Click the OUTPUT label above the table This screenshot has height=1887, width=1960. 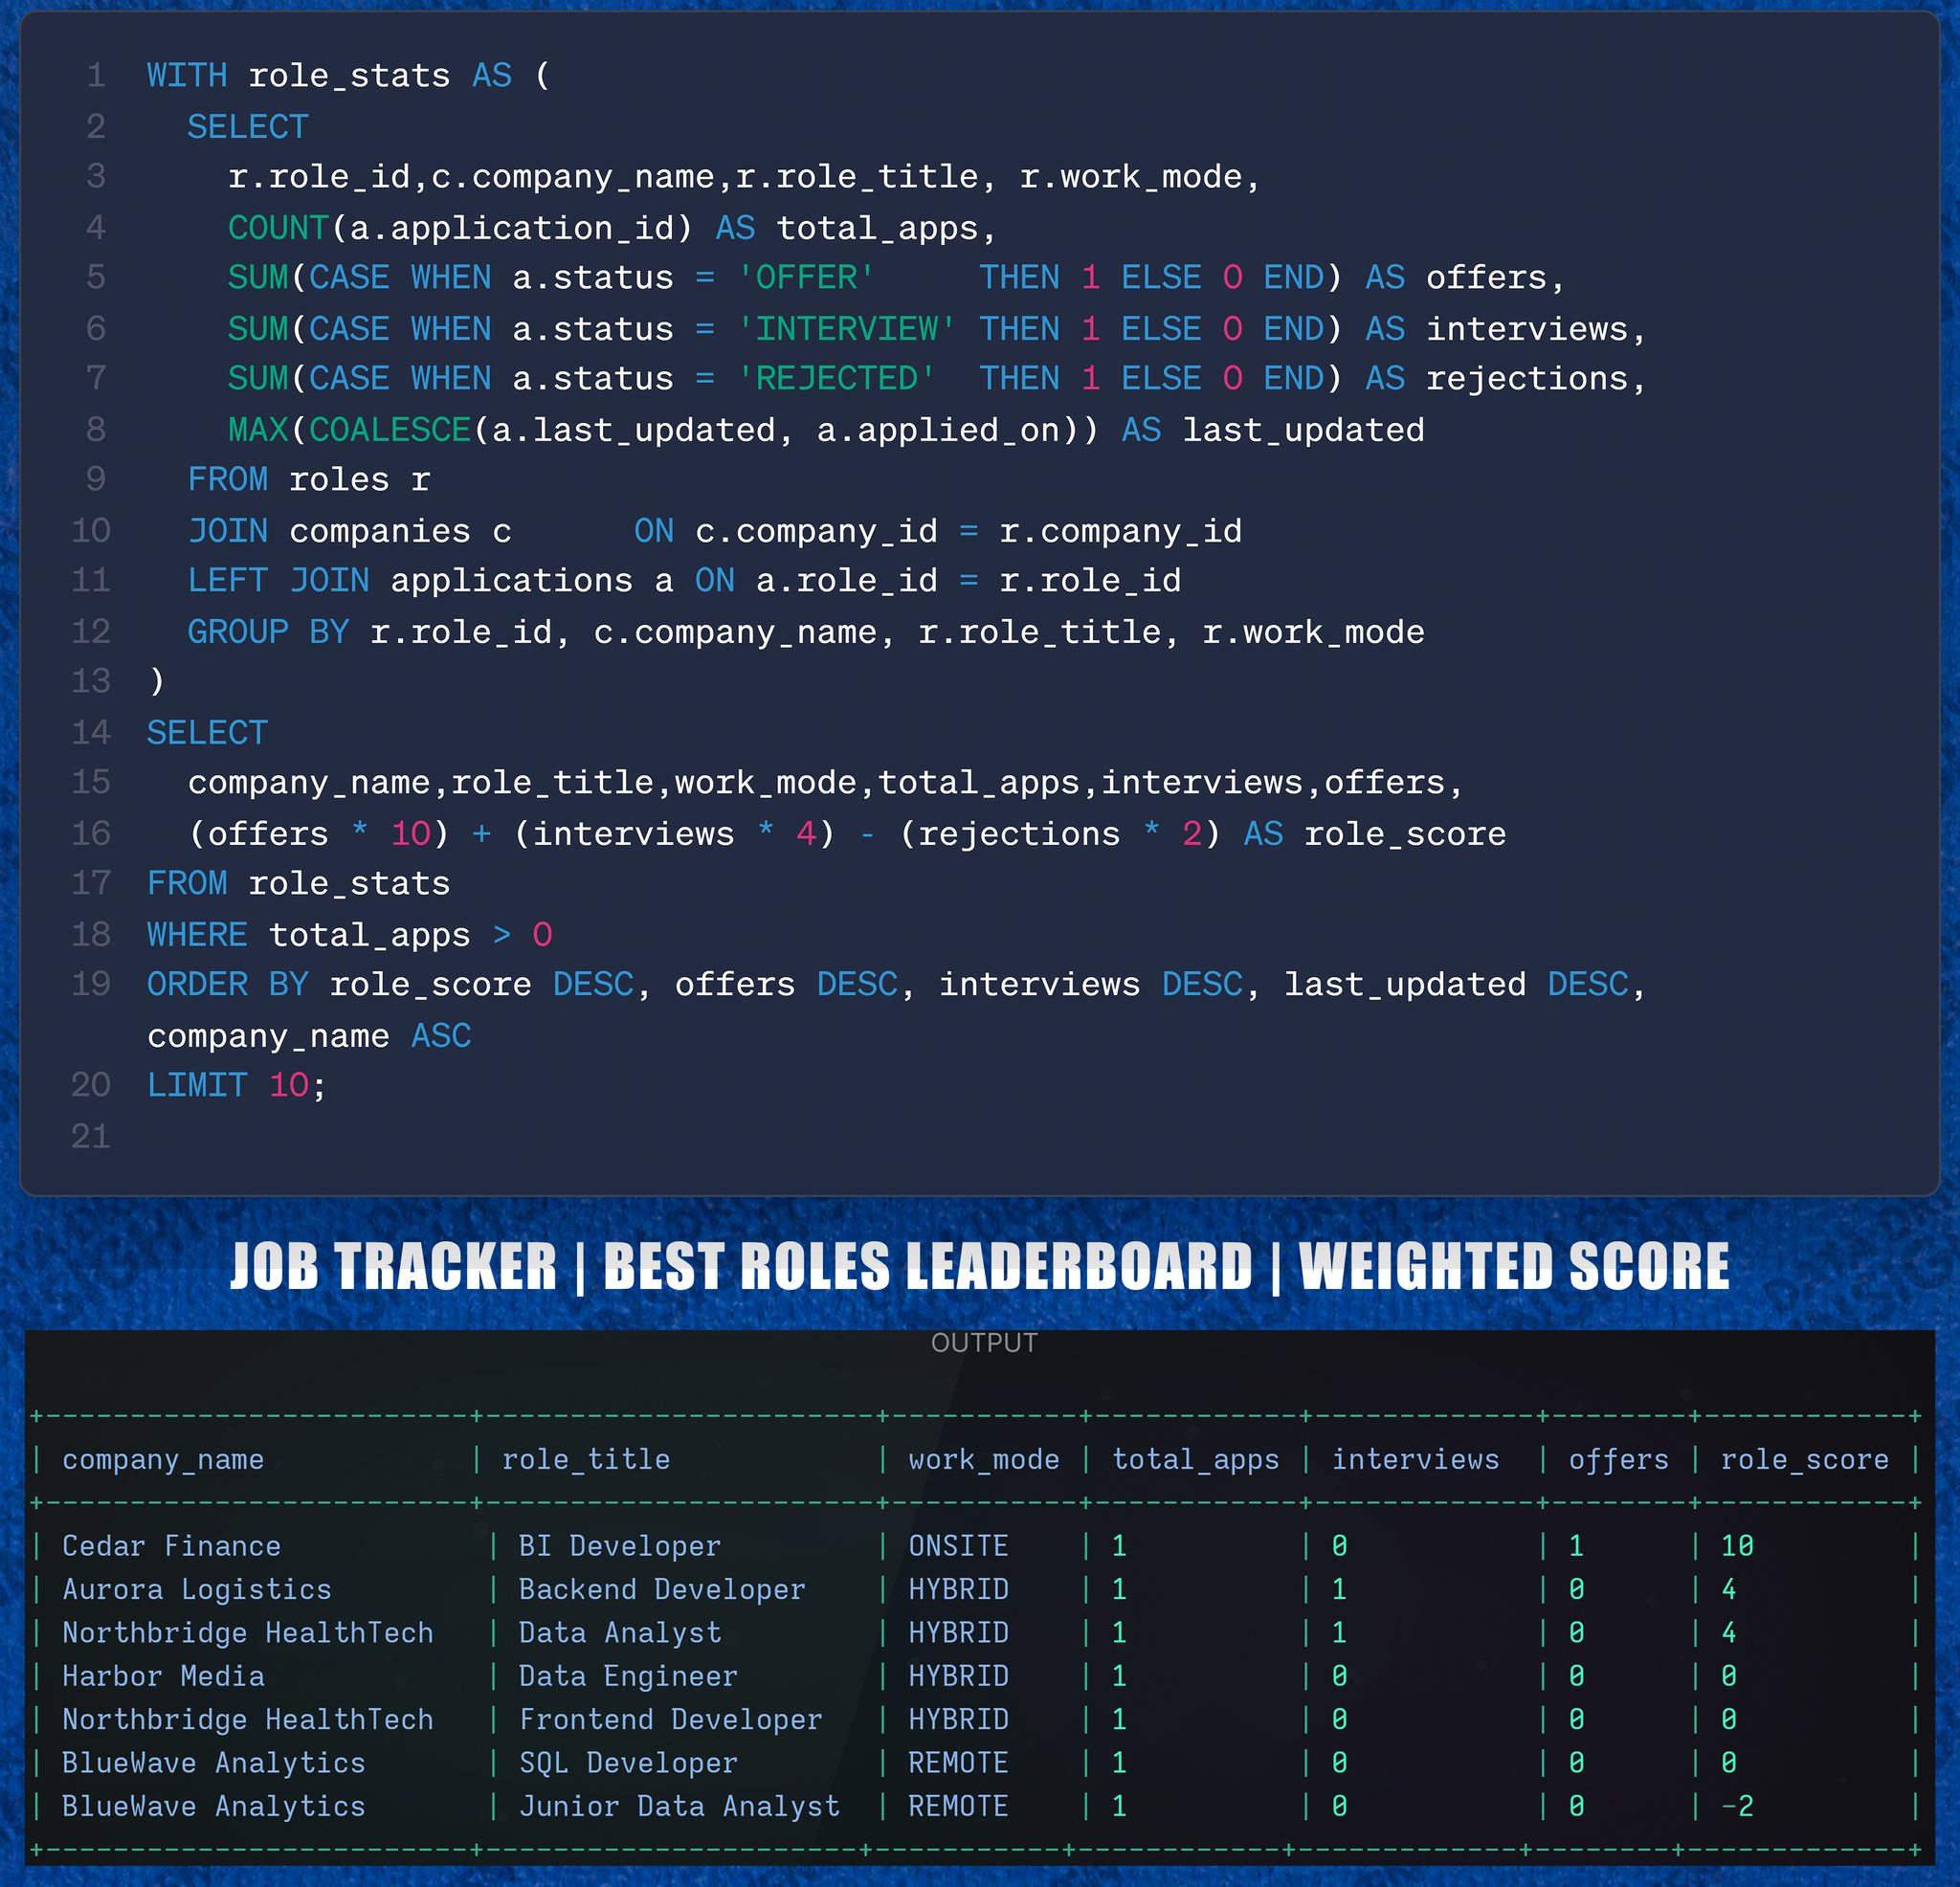(x=984, y=1343)
